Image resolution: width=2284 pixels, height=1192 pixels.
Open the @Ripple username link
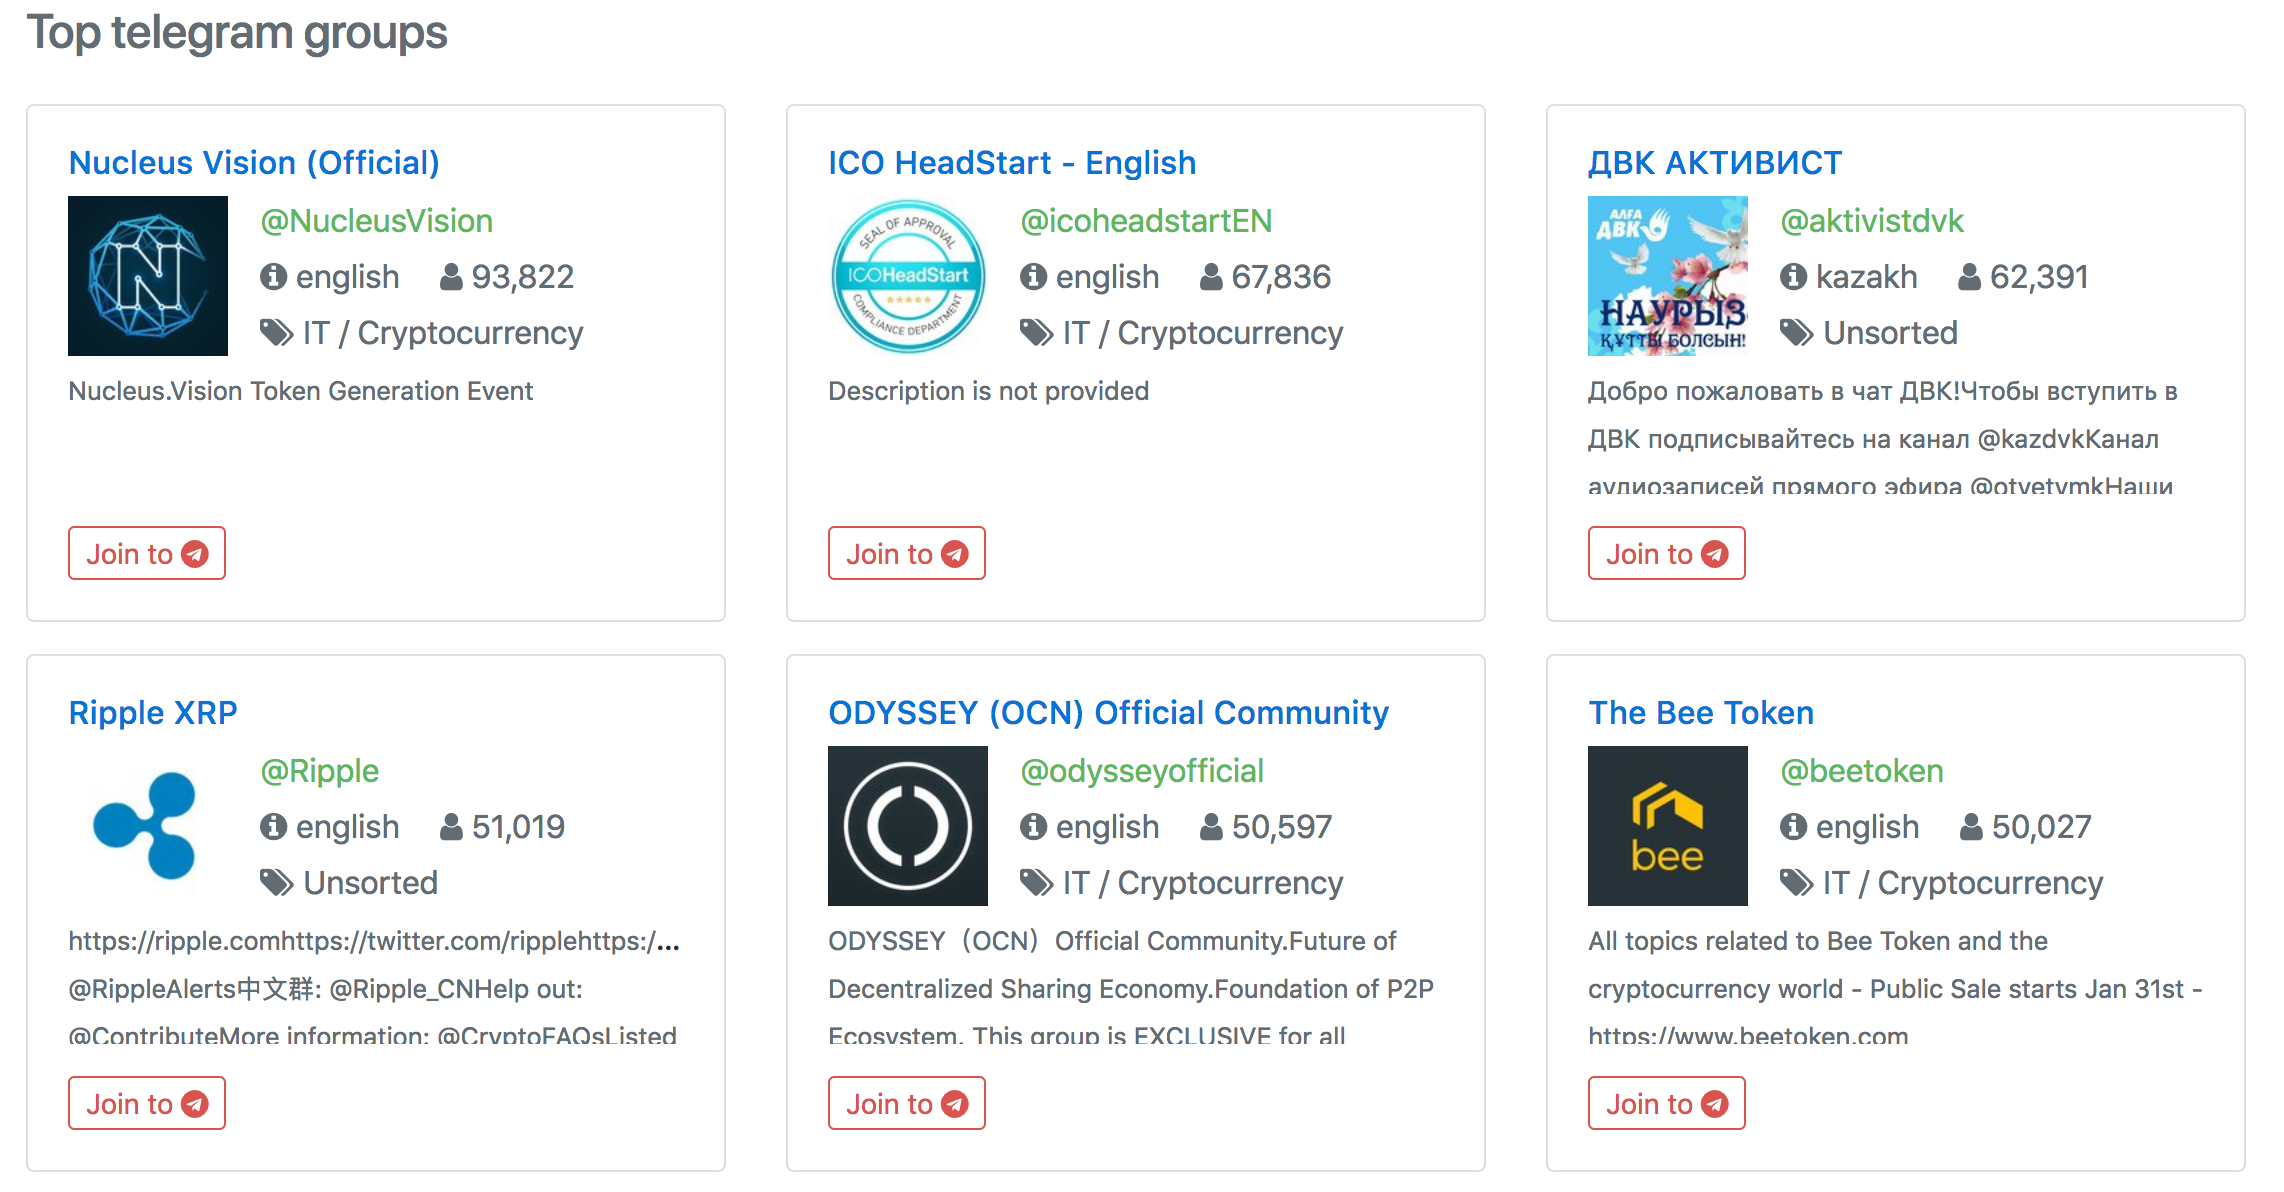tap(318, 770)
